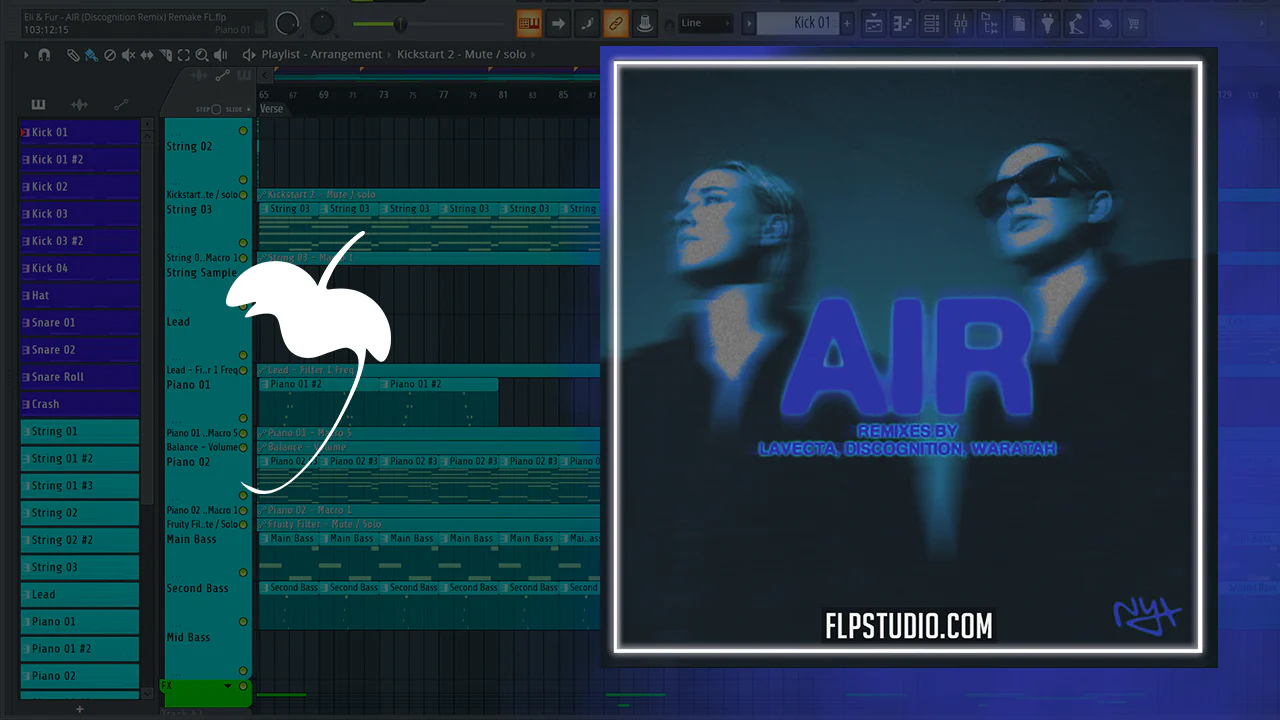Image resolution: width=1280 pixels, height=720 pixels.
Task: Mute the Fruity Fil..te / Solo track
Action: point(243,524)
